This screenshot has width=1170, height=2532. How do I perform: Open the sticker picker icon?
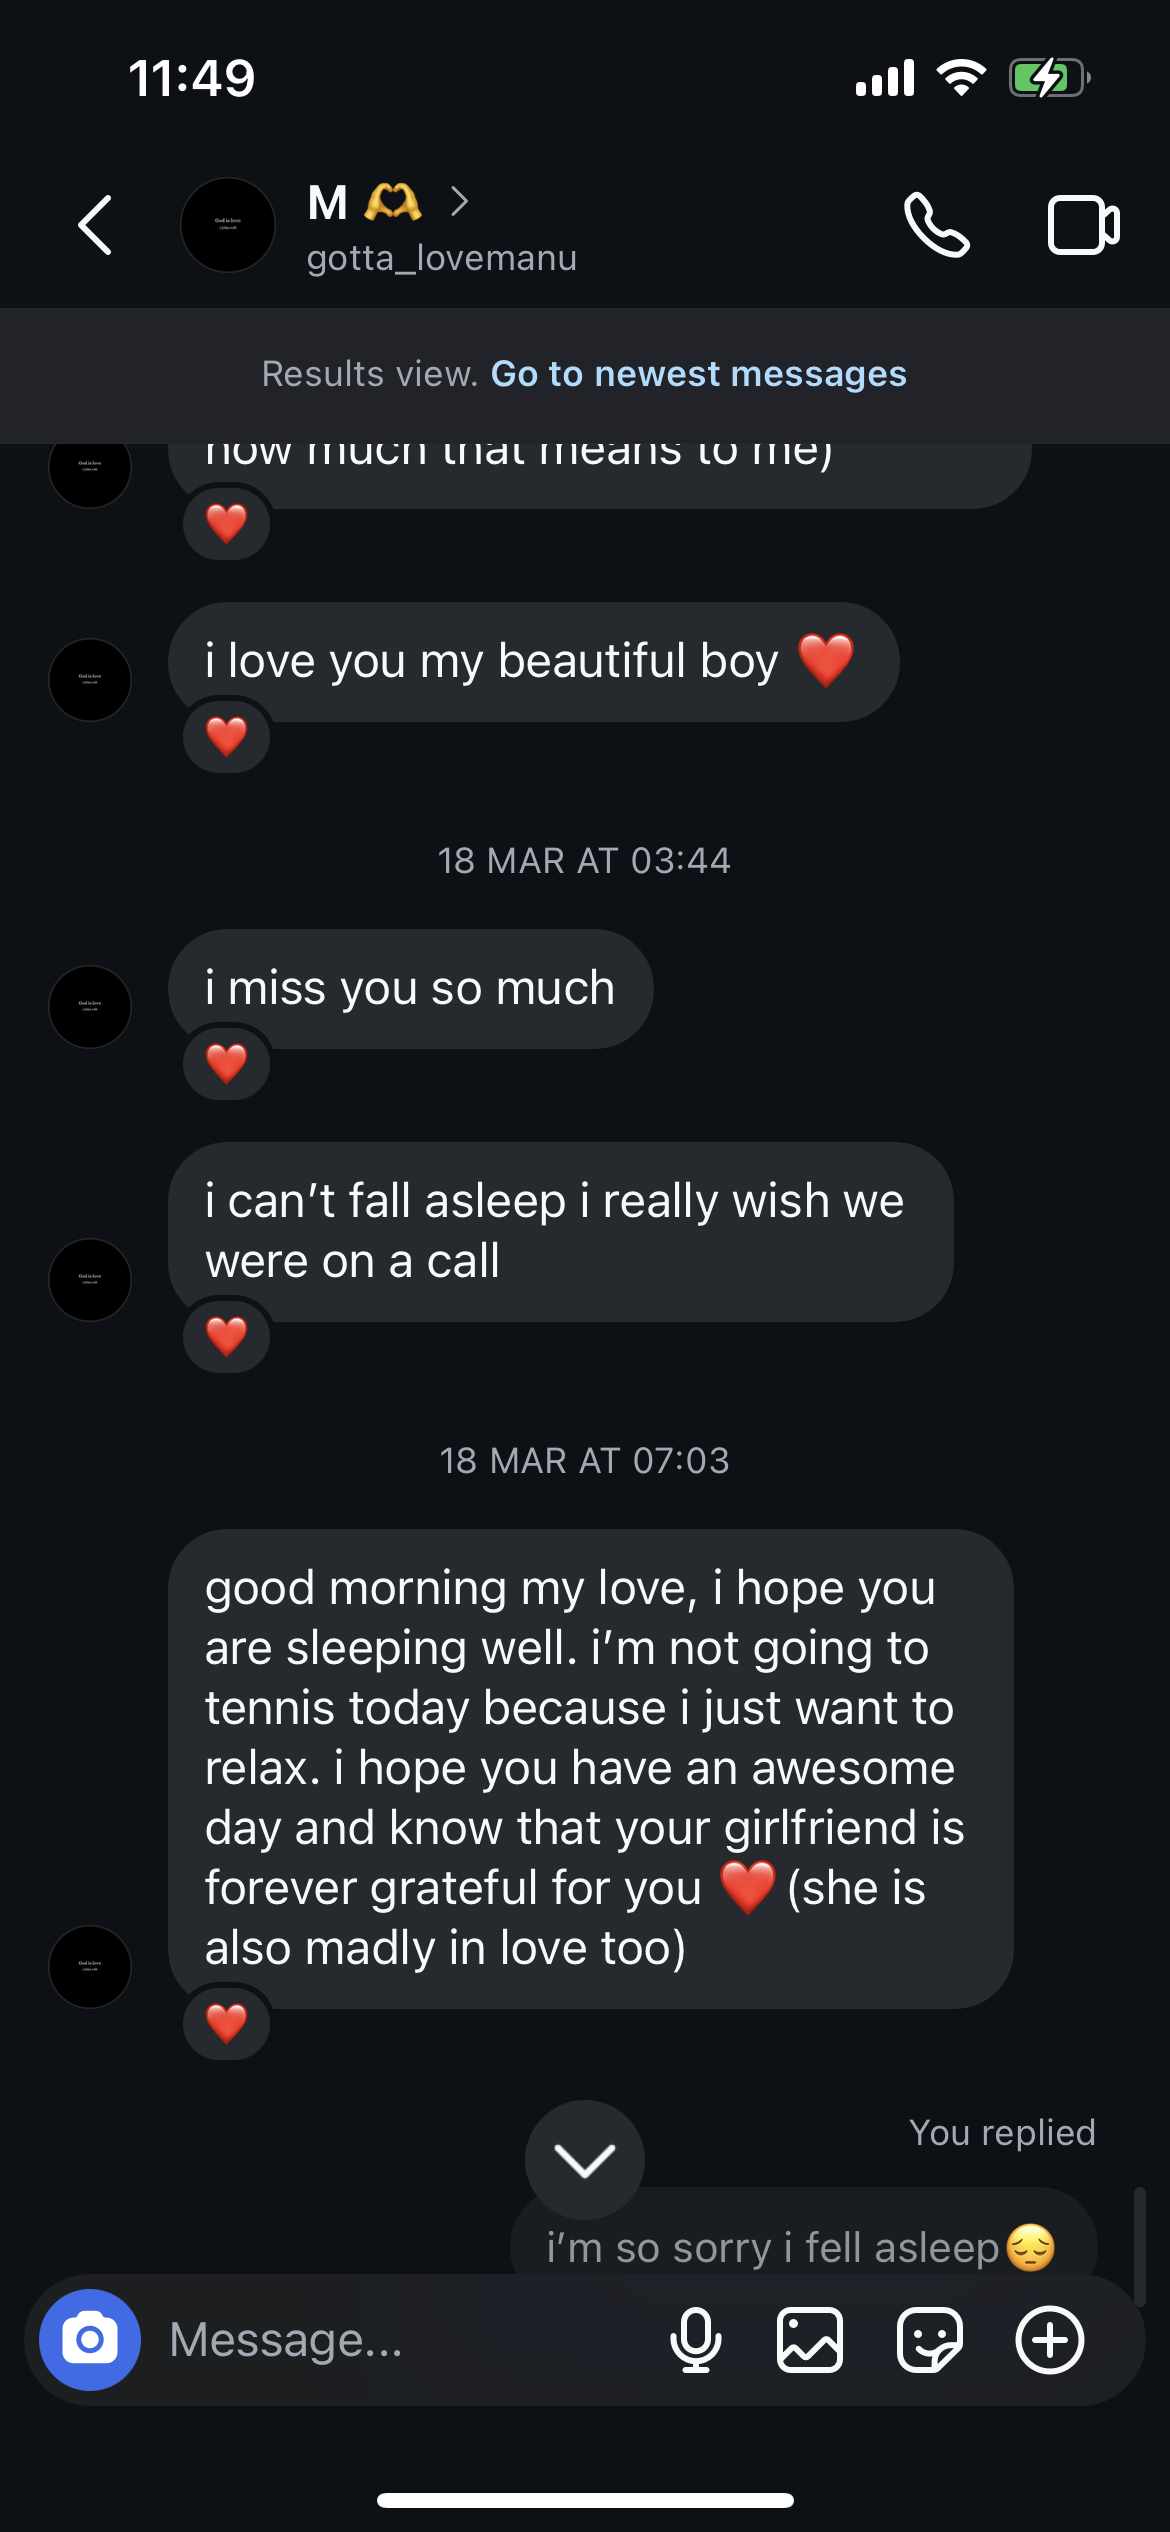(929, 2339)
